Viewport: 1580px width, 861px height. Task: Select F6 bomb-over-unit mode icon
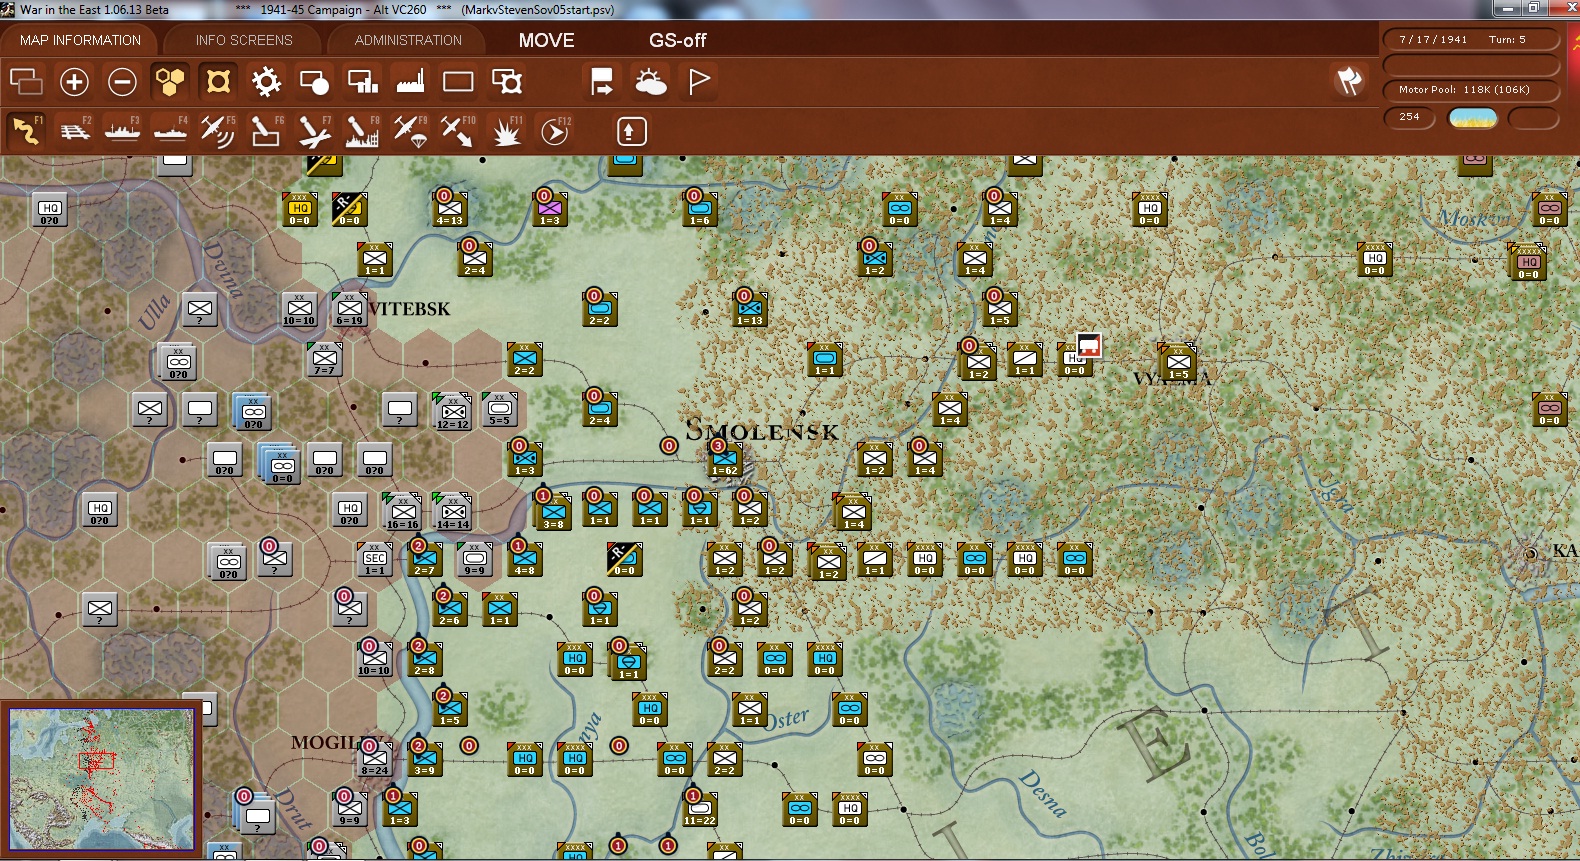[266, 131]
